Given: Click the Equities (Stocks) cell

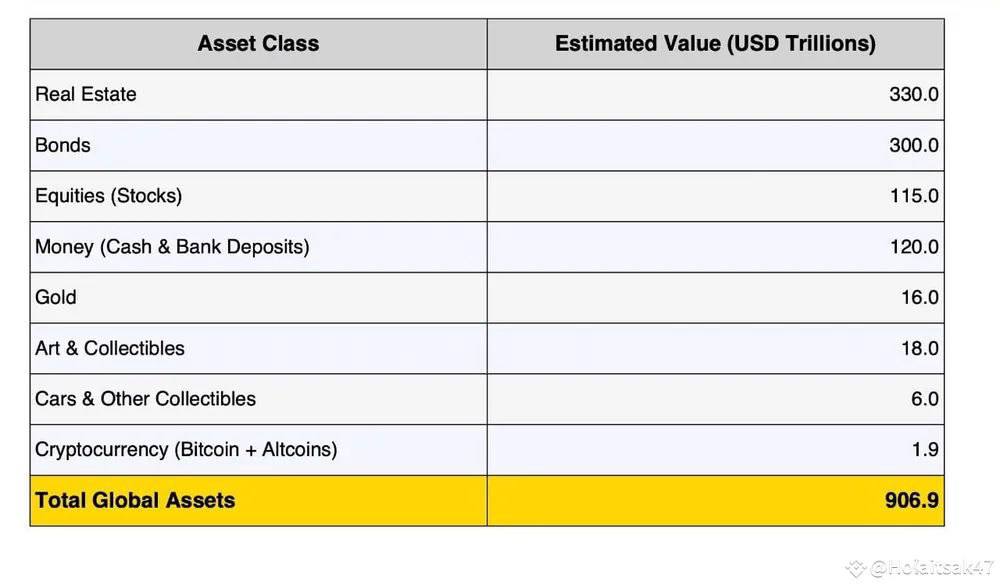Looking at the screenshot, I should [x=258, y=196].
